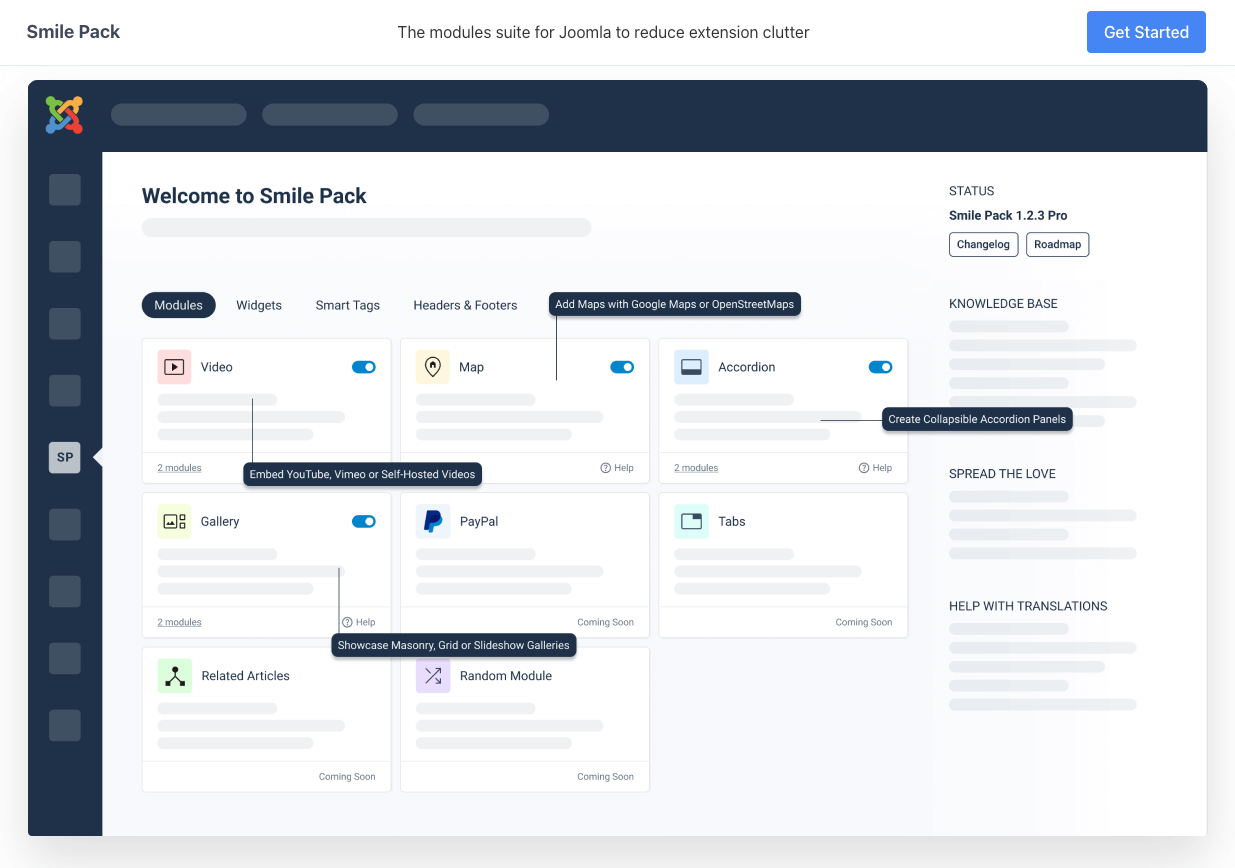Click Coming Soon in Random Module card
This screenshot has width=1235, height=868.
[605, 777]
